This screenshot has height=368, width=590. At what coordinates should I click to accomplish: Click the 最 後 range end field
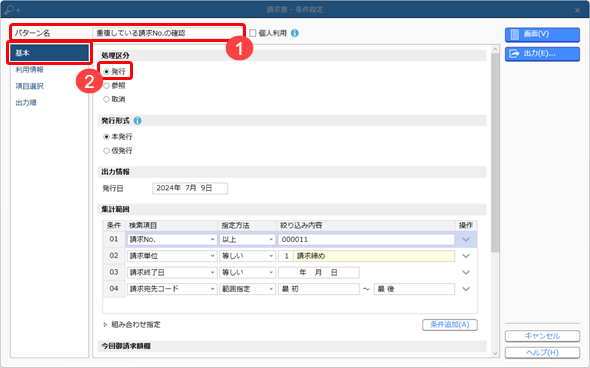point(414,289)
